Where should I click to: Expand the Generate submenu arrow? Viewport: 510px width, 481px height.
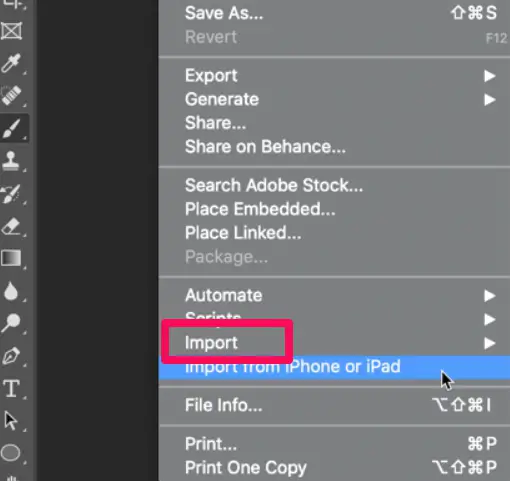pos(489,99)
